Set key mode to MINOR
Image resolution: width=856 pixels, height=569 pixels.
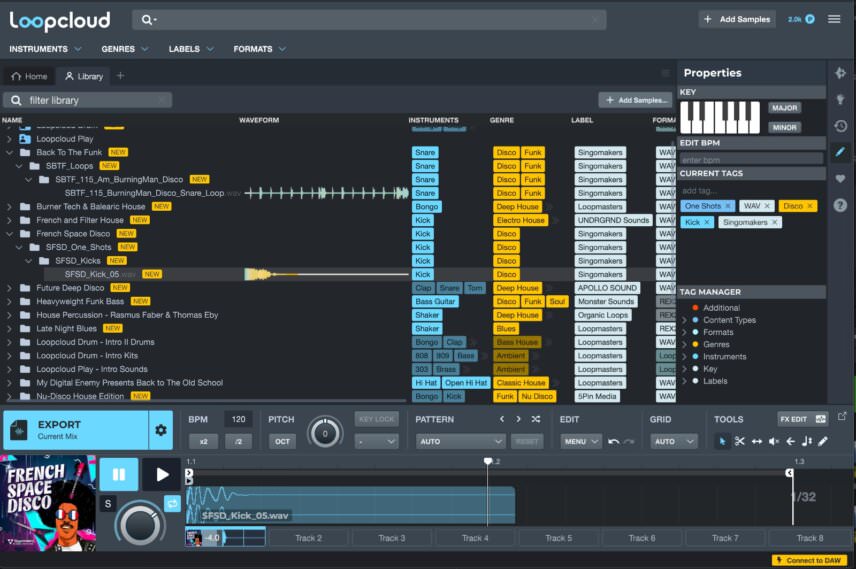(784, 127)
